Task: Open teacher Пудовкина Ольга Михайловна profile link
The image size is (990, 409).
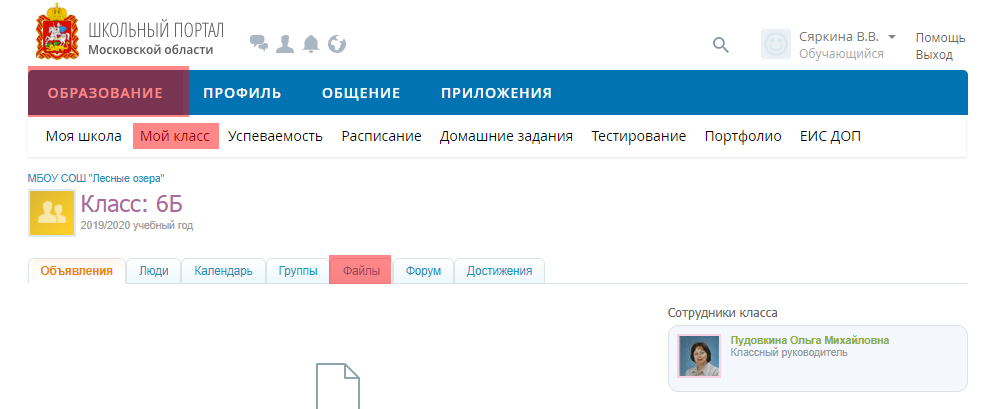Action: click(809, 340)
